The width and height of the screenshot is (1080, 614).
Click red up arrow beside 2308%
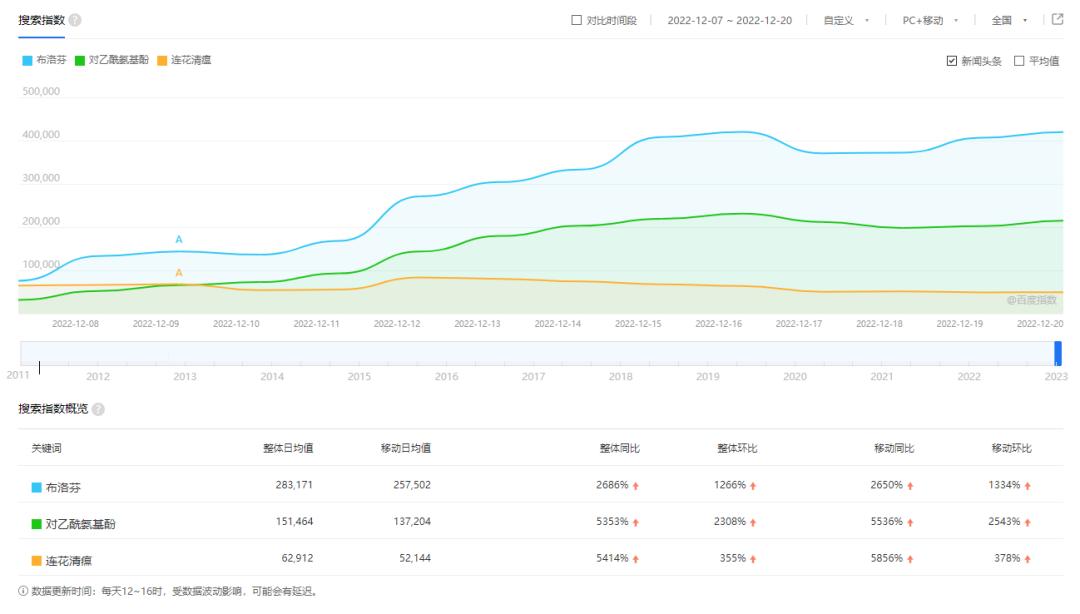(754, 522)
